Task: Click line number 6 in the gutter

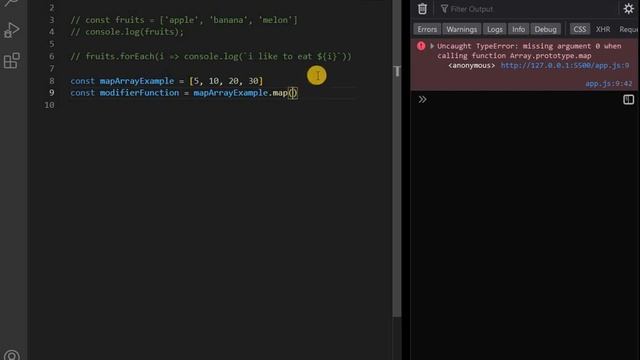Action: click(51, 56)
